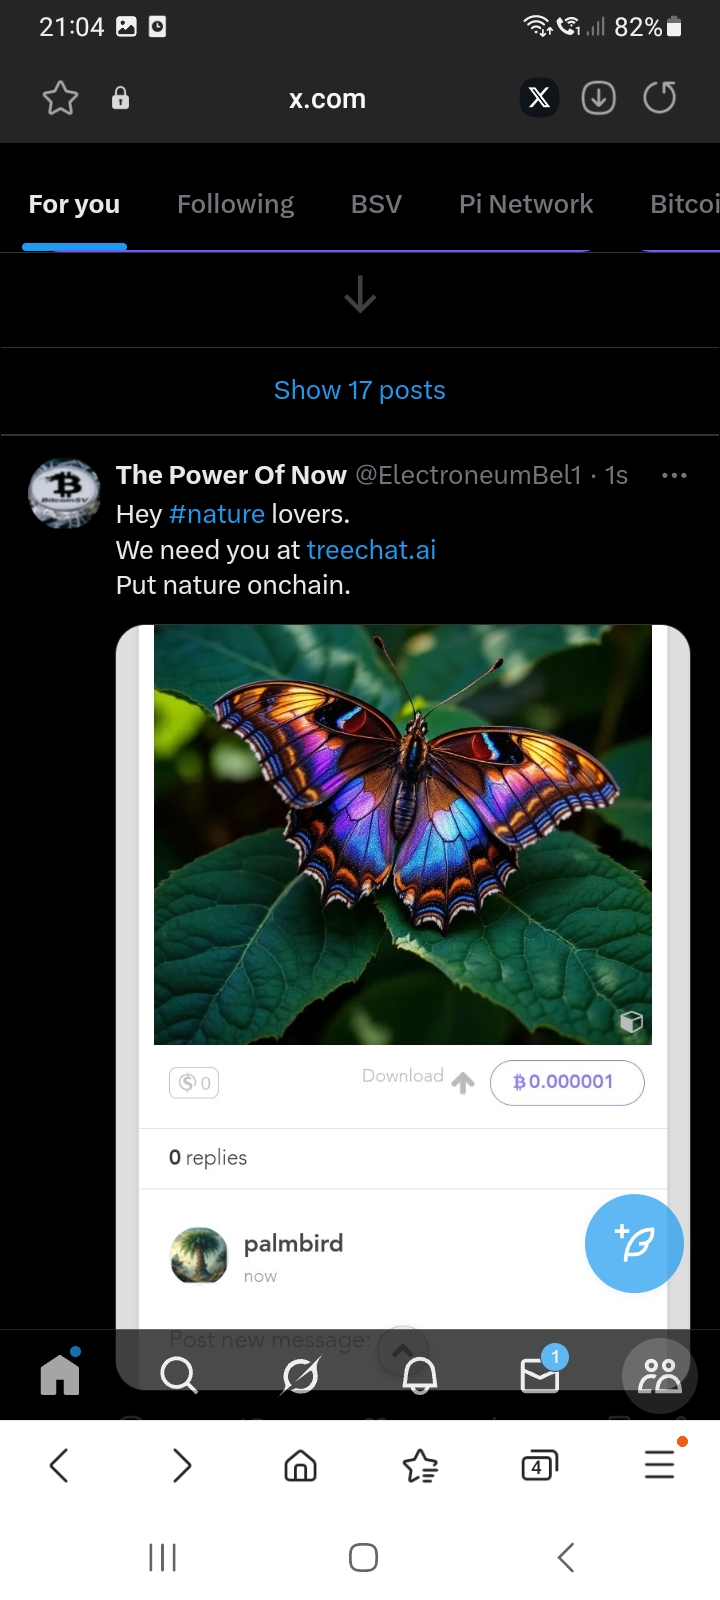Open the butterfly image in post

click(x=403, y=835)
